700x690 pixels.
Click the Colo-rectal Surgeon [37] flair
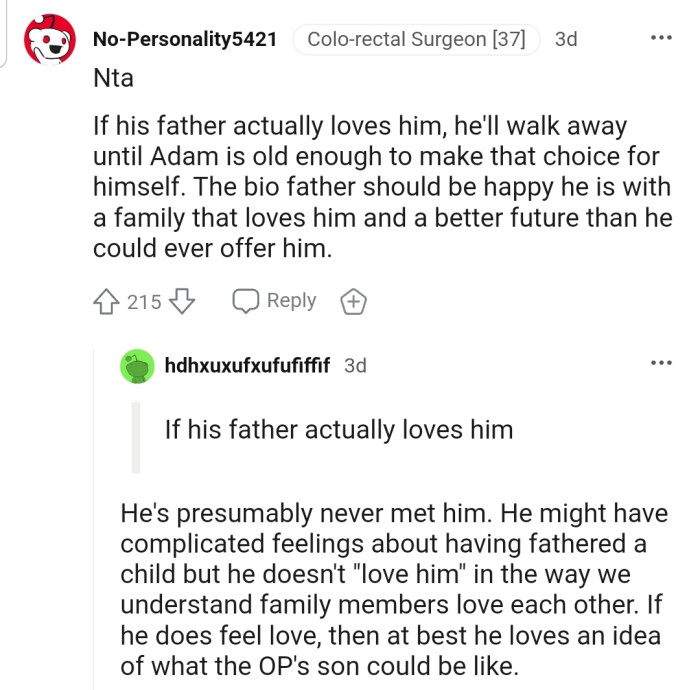pyautogui.click(x=416, y=40)
